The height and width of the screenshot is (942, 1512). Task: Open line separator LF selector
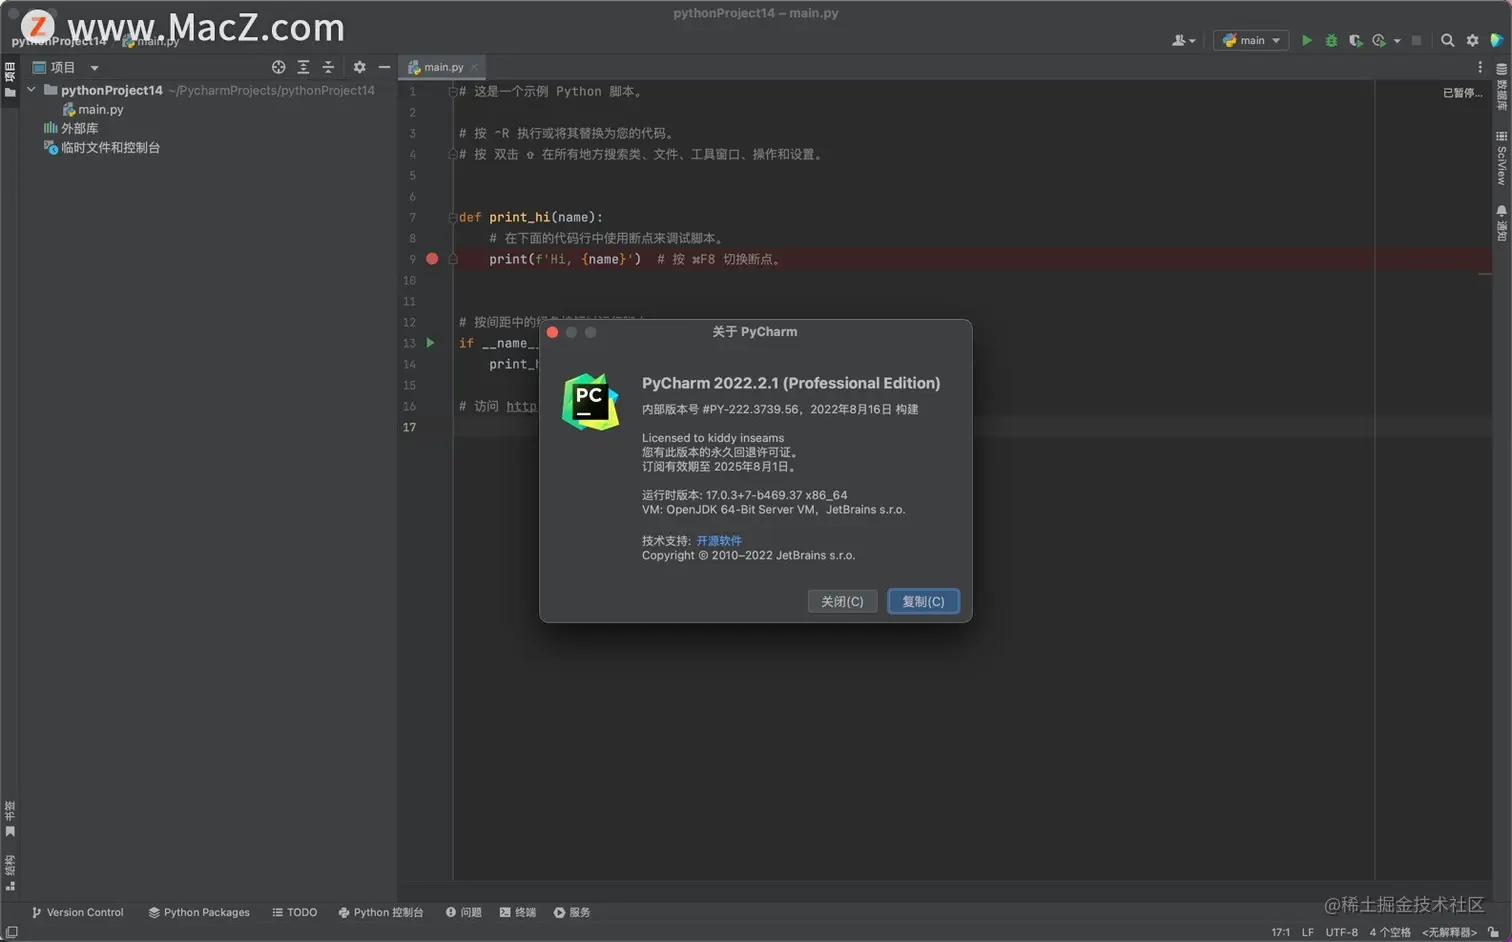coord(1307,932)
